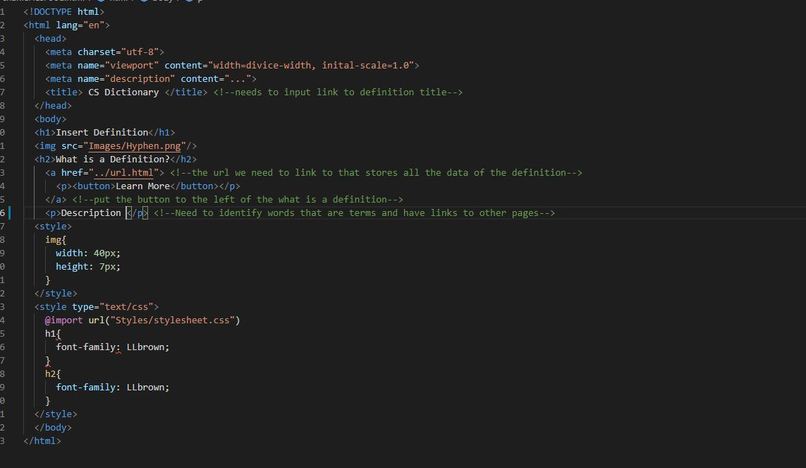Click the comment about identifying words that are terms
The width and height of the screenshot is (806, 468).
354,212
